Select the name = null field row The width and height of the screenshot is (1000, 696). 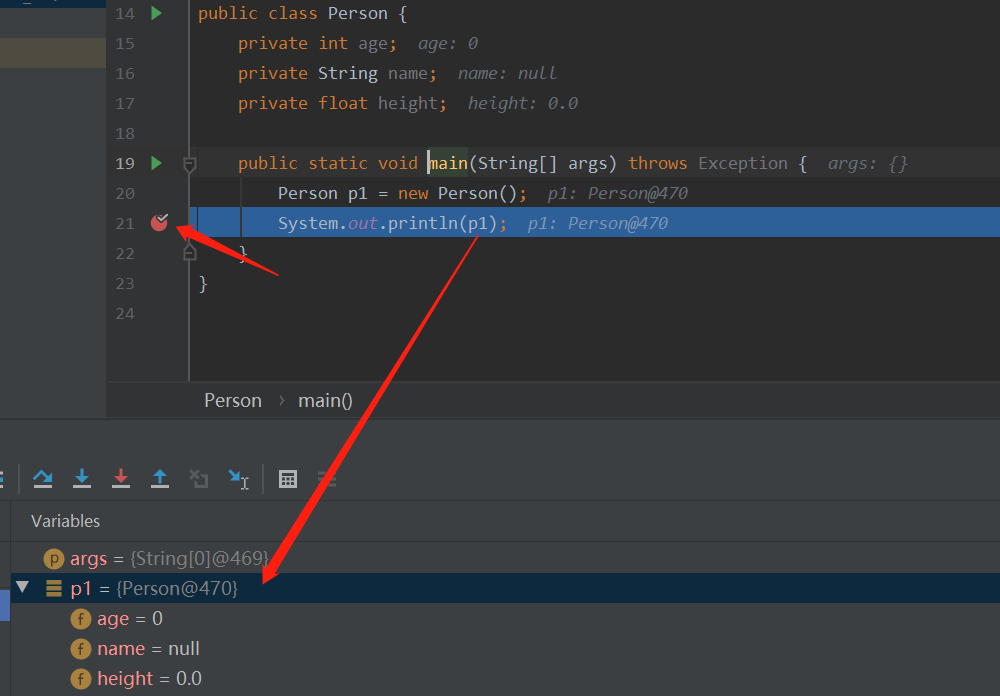pos(505,648)
